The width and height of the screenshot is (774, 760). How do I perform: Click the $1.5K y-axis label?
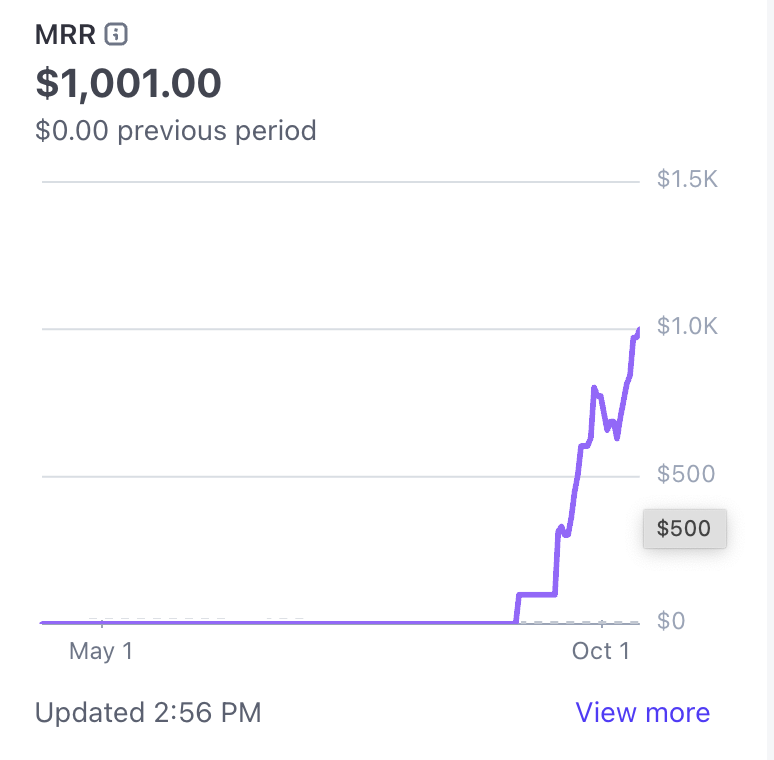tap(687, 180)
